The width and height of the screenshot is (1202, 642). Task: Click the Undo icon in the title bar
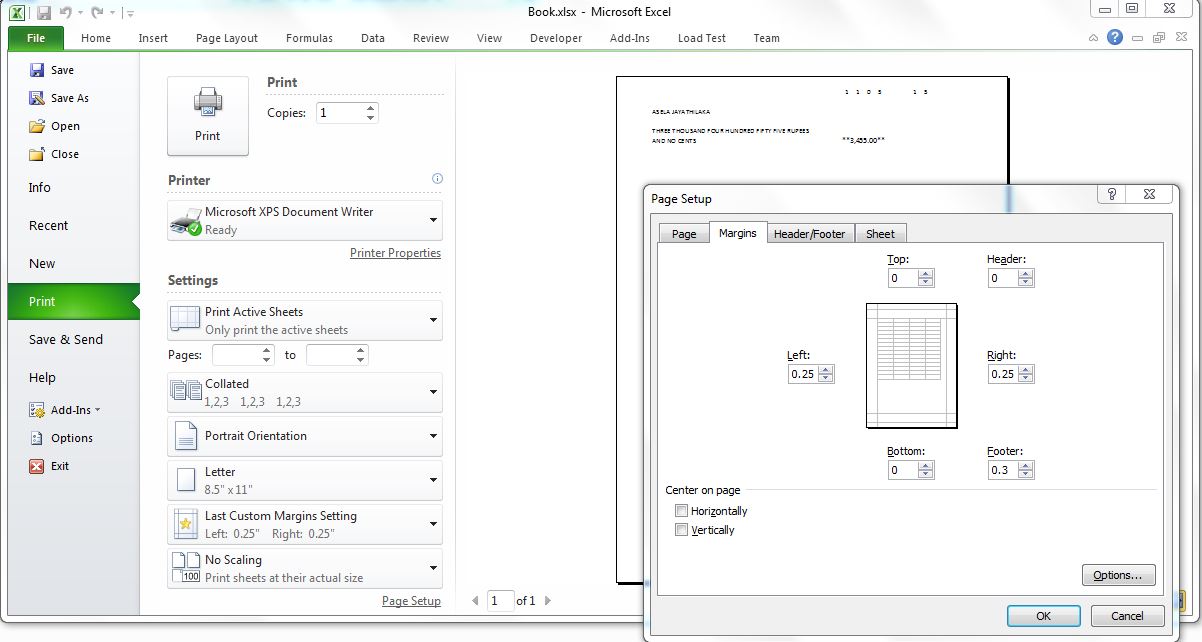(x=66, y=13)
